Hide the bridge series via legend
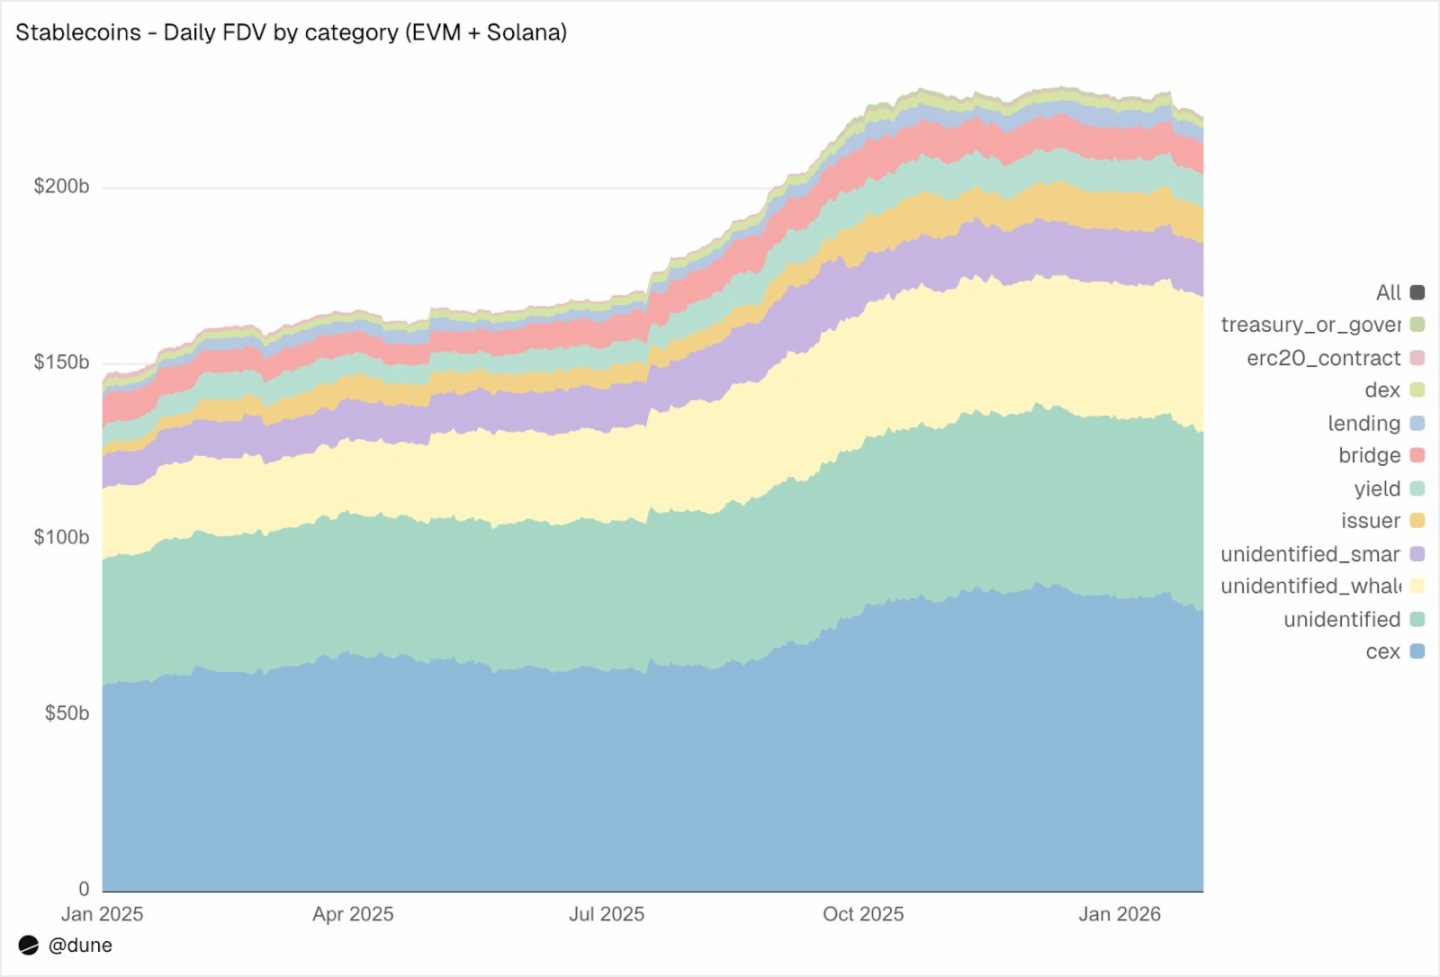 [1369, 455]
